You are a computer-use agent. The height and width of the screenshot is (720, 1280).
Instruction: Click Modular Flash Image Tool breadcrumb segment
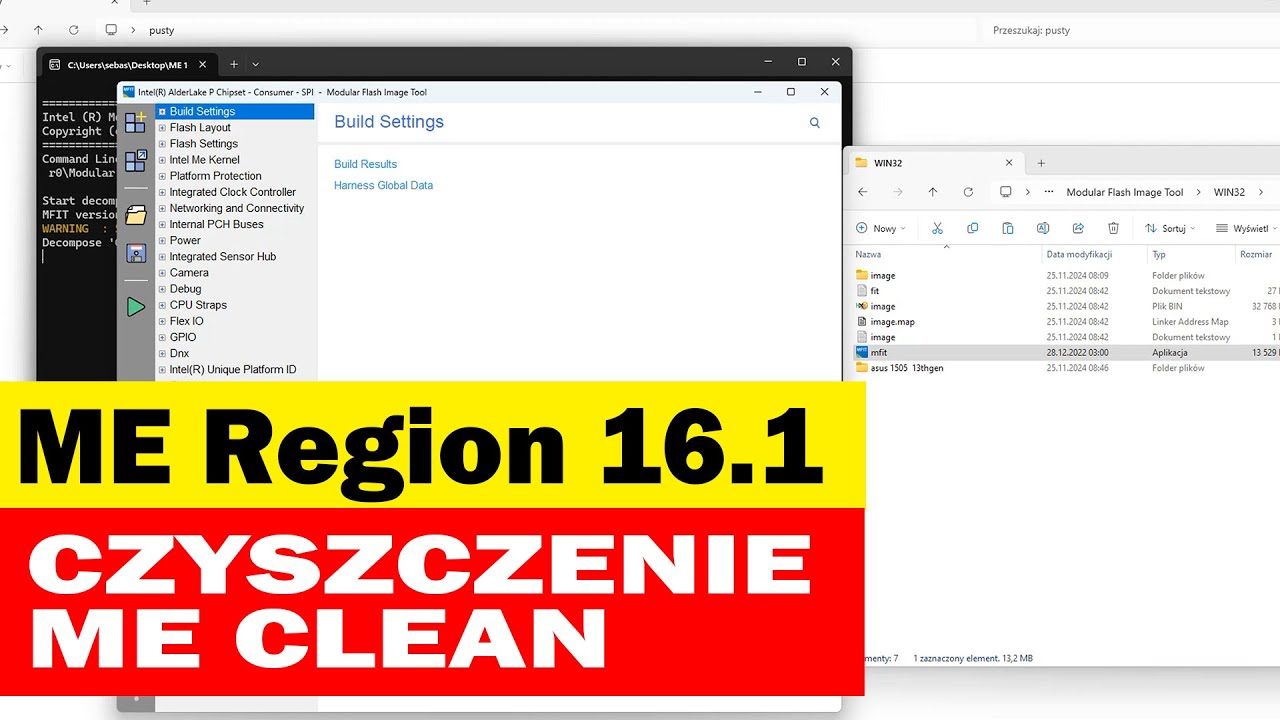tap(1125, 192)
